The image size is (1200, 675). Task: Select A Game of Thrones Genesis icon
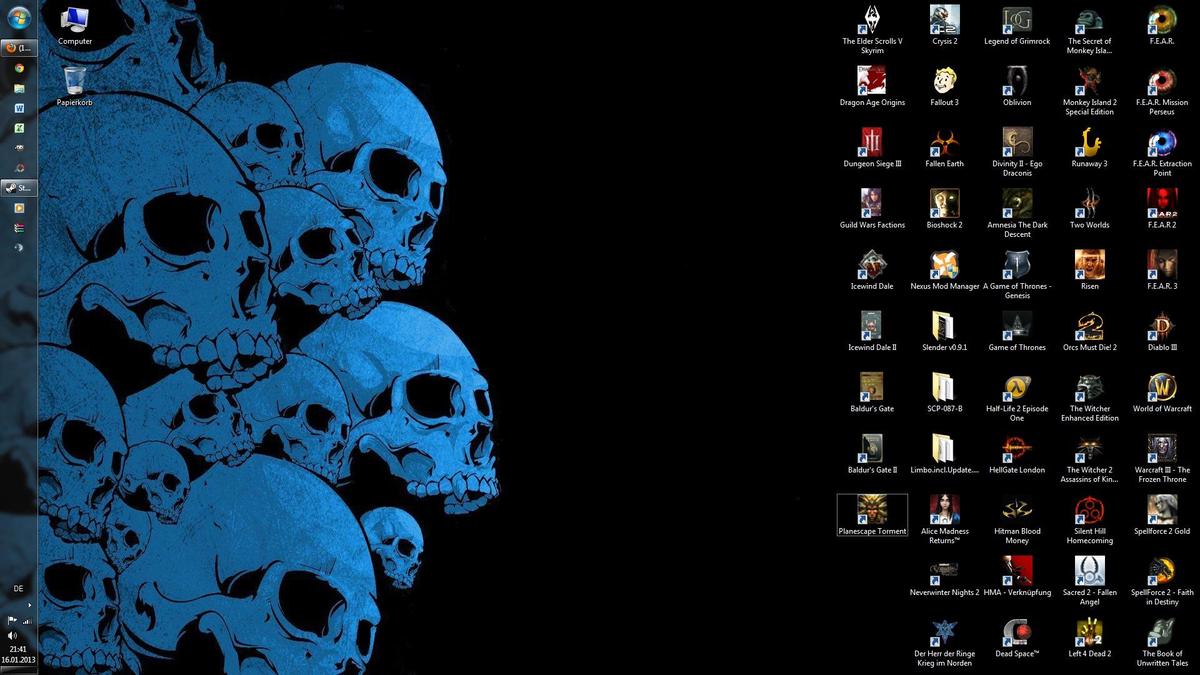click(x=1017, y=275)
